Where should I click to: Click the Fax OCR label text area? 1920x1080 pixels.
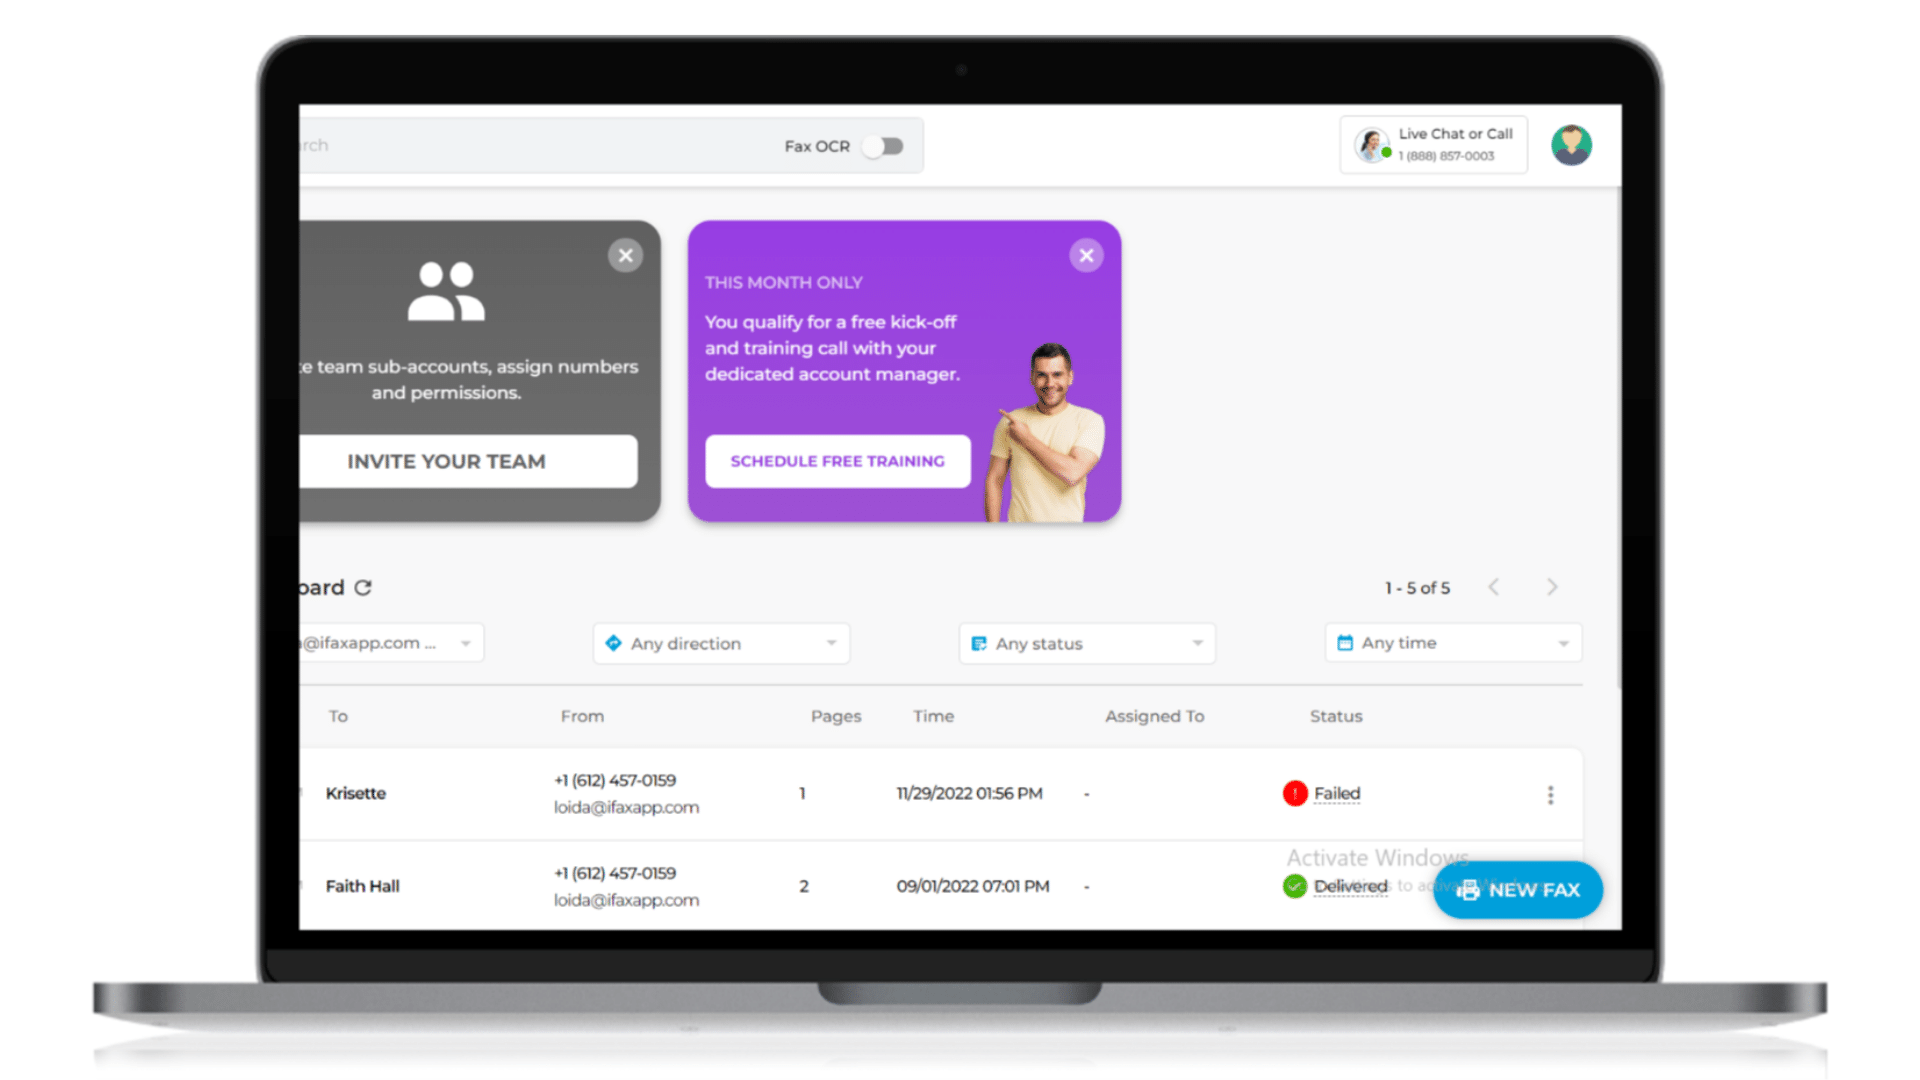click(814, 145)
